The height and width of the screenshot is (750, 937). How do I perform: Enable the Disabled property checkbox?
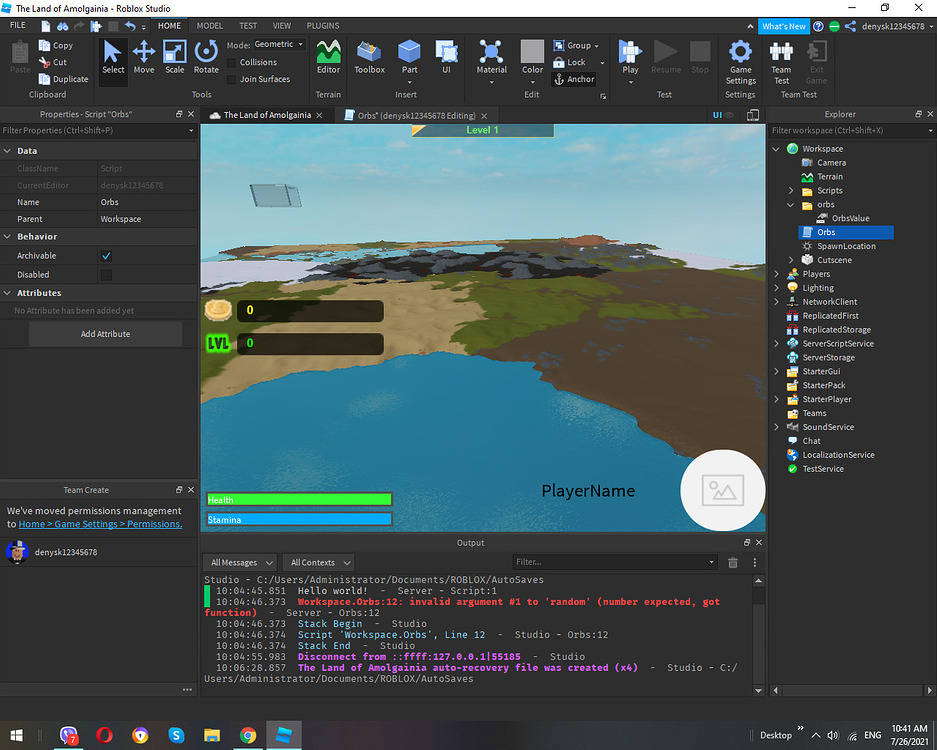tap(106, 275)
